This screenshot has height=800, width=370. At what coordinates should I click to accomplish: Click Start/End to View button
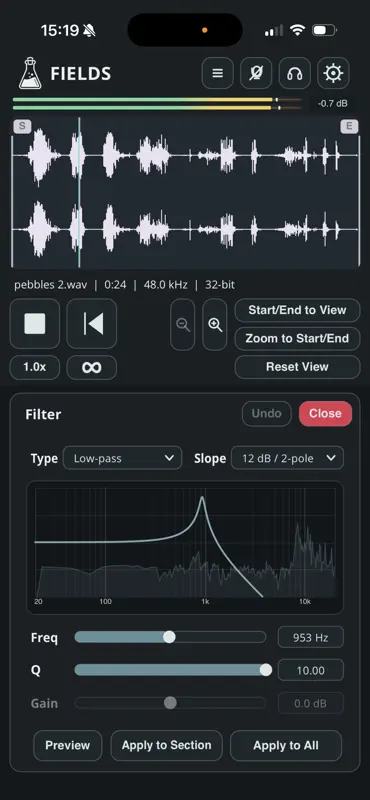(298, 310)
